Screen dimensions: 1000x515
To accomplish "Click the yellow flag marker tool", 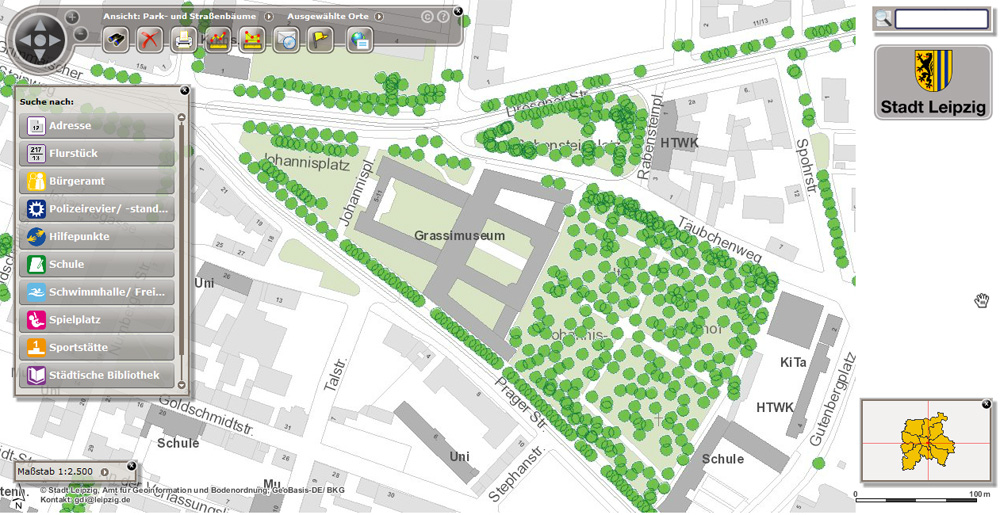I will tap(320, 40).
